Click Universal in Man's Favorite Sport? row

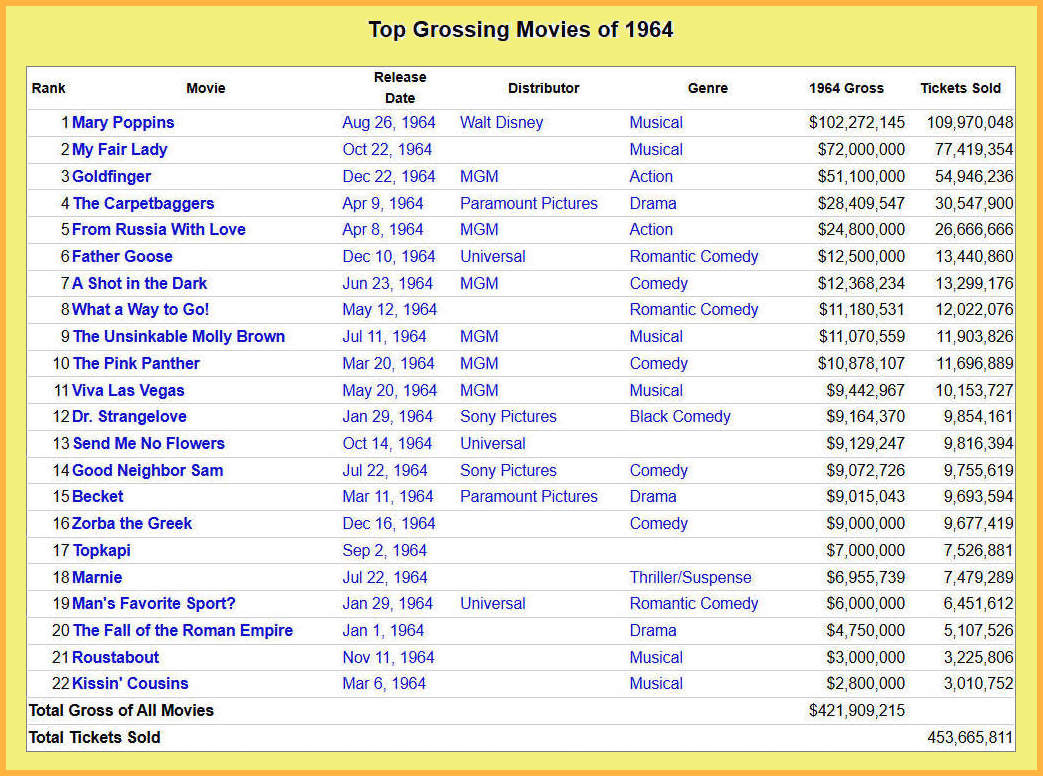click(x=493, y=603)
